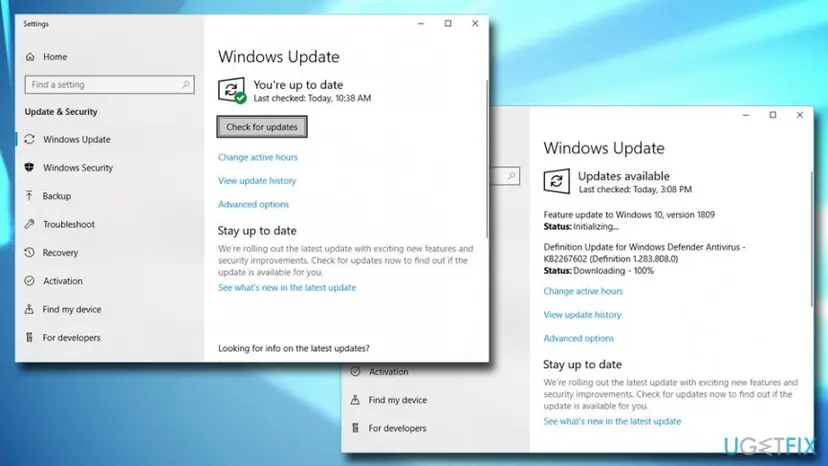Viewport: 828px width, 466px height.
Task: Maximize the back Settings window
Action: [773, 115]
